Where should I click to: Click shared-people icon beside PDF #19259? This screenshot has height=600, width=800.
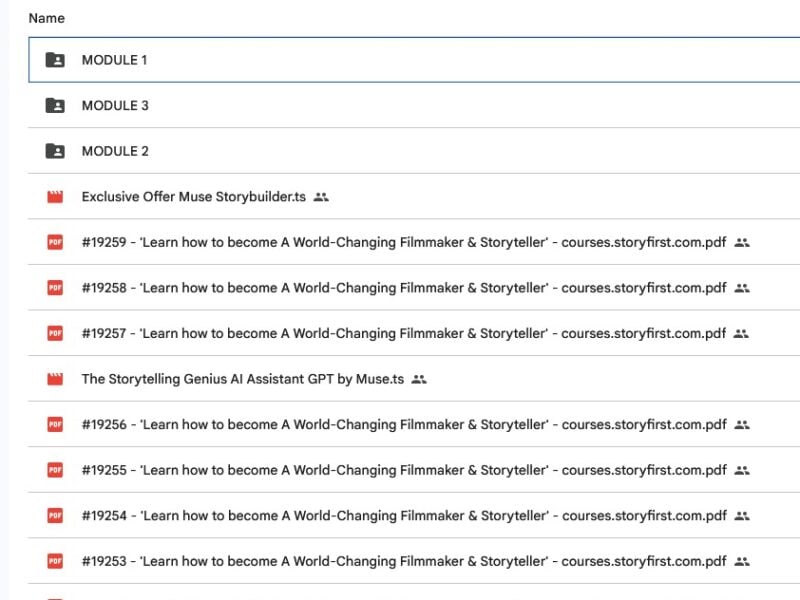[742, 243]
